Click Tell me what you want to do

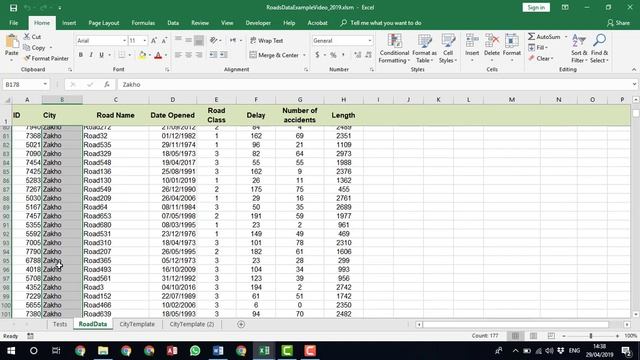[381, 23]
